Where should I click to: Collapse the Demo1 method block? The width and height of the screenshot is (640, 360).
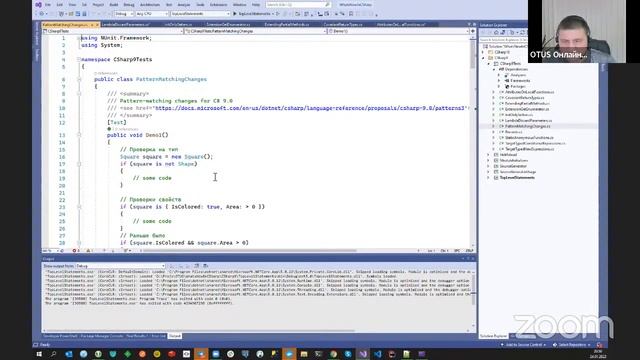pos(79,135)
